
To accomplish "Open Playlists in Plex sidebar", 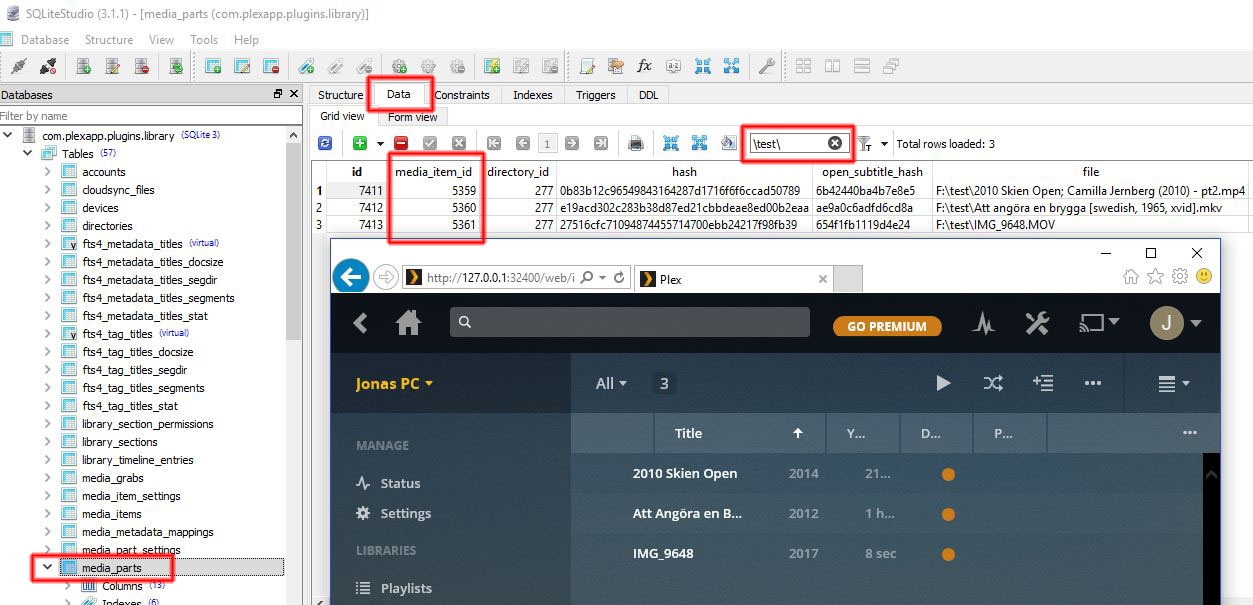I will click(x=394, y=588).
